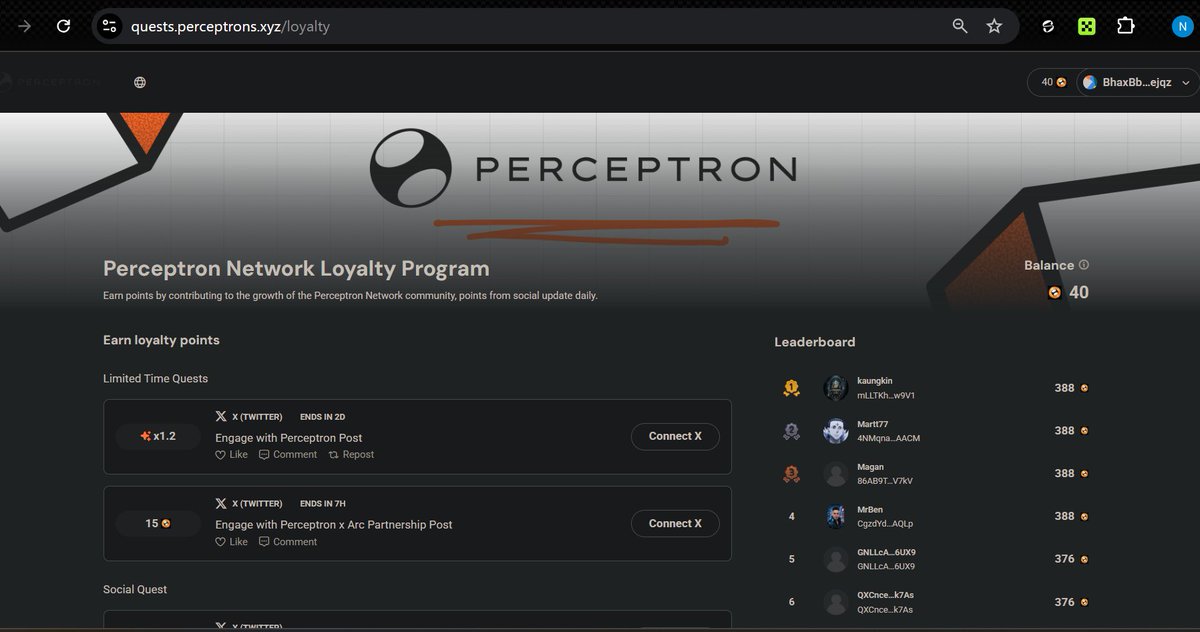Image resolution: width=1200 pixels, height=632 pixels.
Task: Click Like on Engage with Perceptron Post
Action: (x=231, y=454)
